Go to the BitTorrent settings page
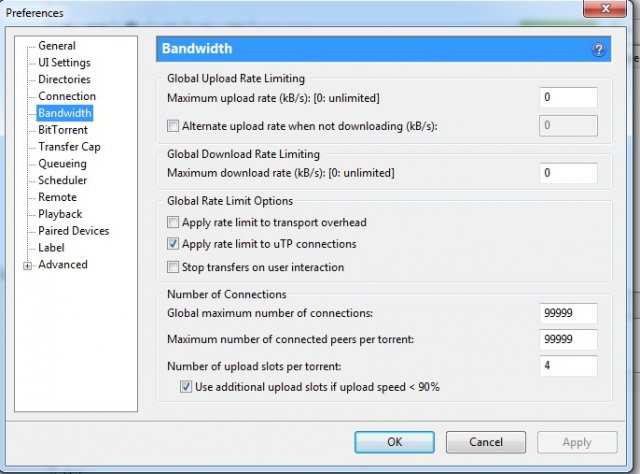640x474 pixels. click(62, 130)
